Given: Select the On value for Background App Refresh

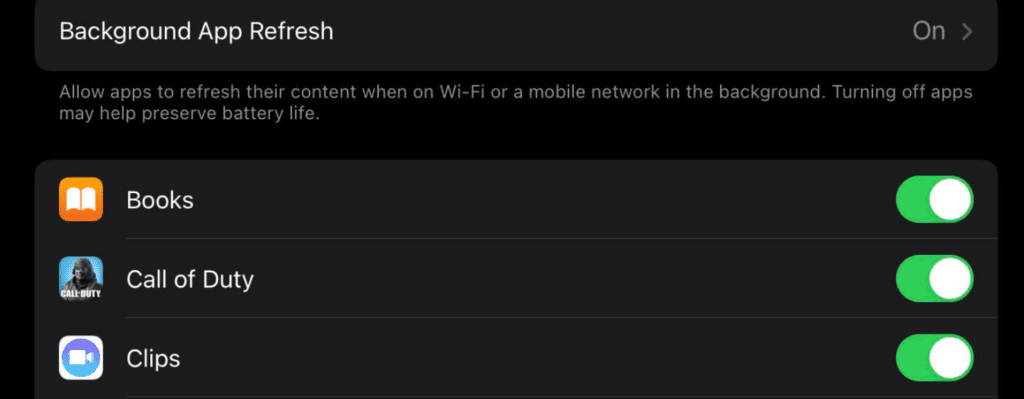Looking at the screenshot, I should tap(929, 31).
